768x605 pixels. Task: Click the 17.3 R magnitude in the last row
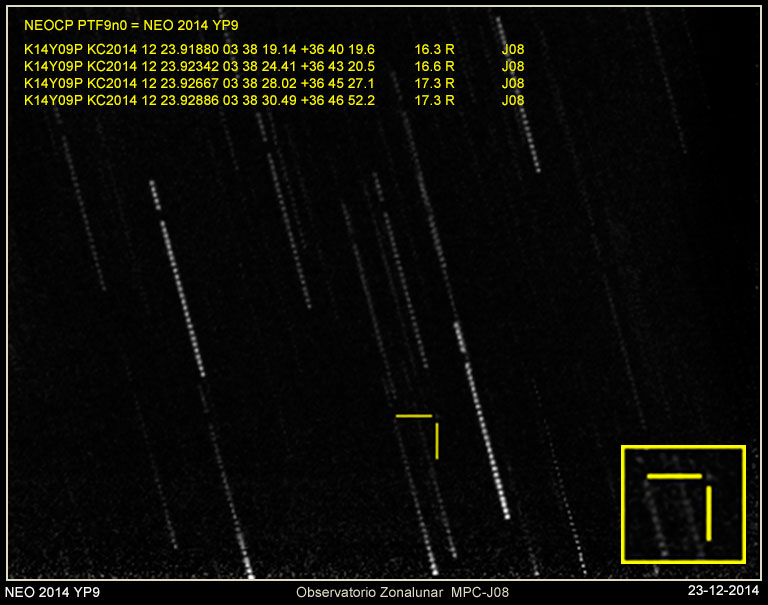[x=434, y=100]
